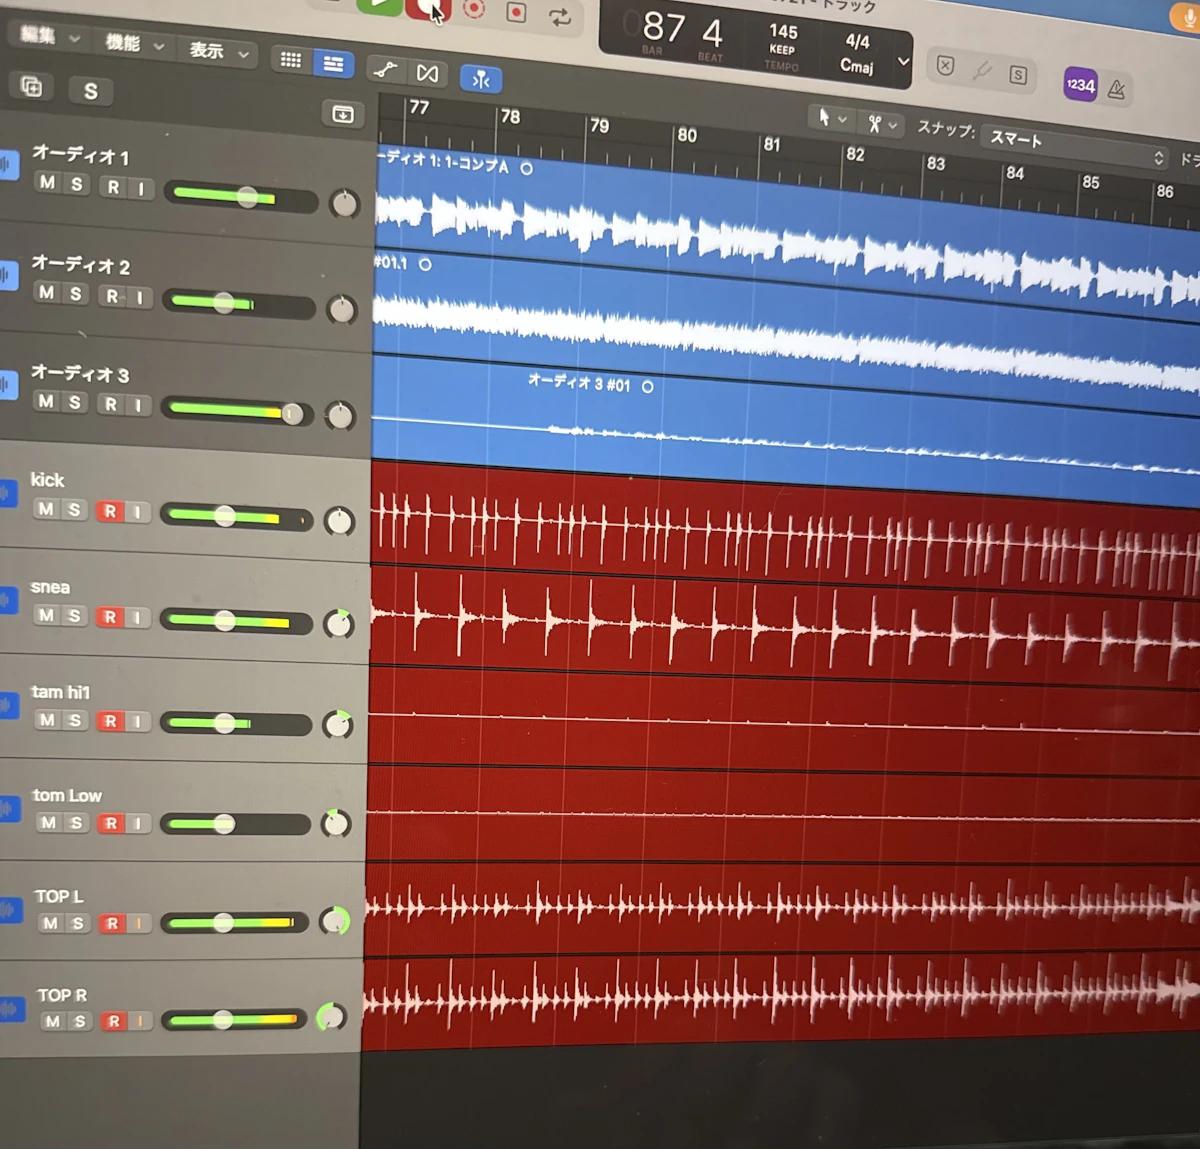The image size is (1200, 1149).
Task: Toggle Flex editing icon
Action: [x=427, y=74]
